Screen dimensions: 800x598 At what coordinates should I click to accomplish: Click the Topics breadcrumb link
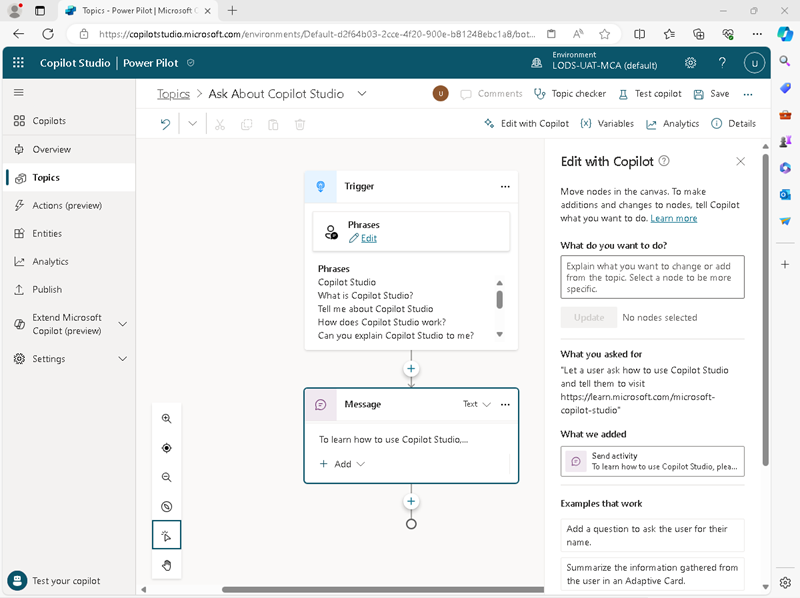[173, 94]
